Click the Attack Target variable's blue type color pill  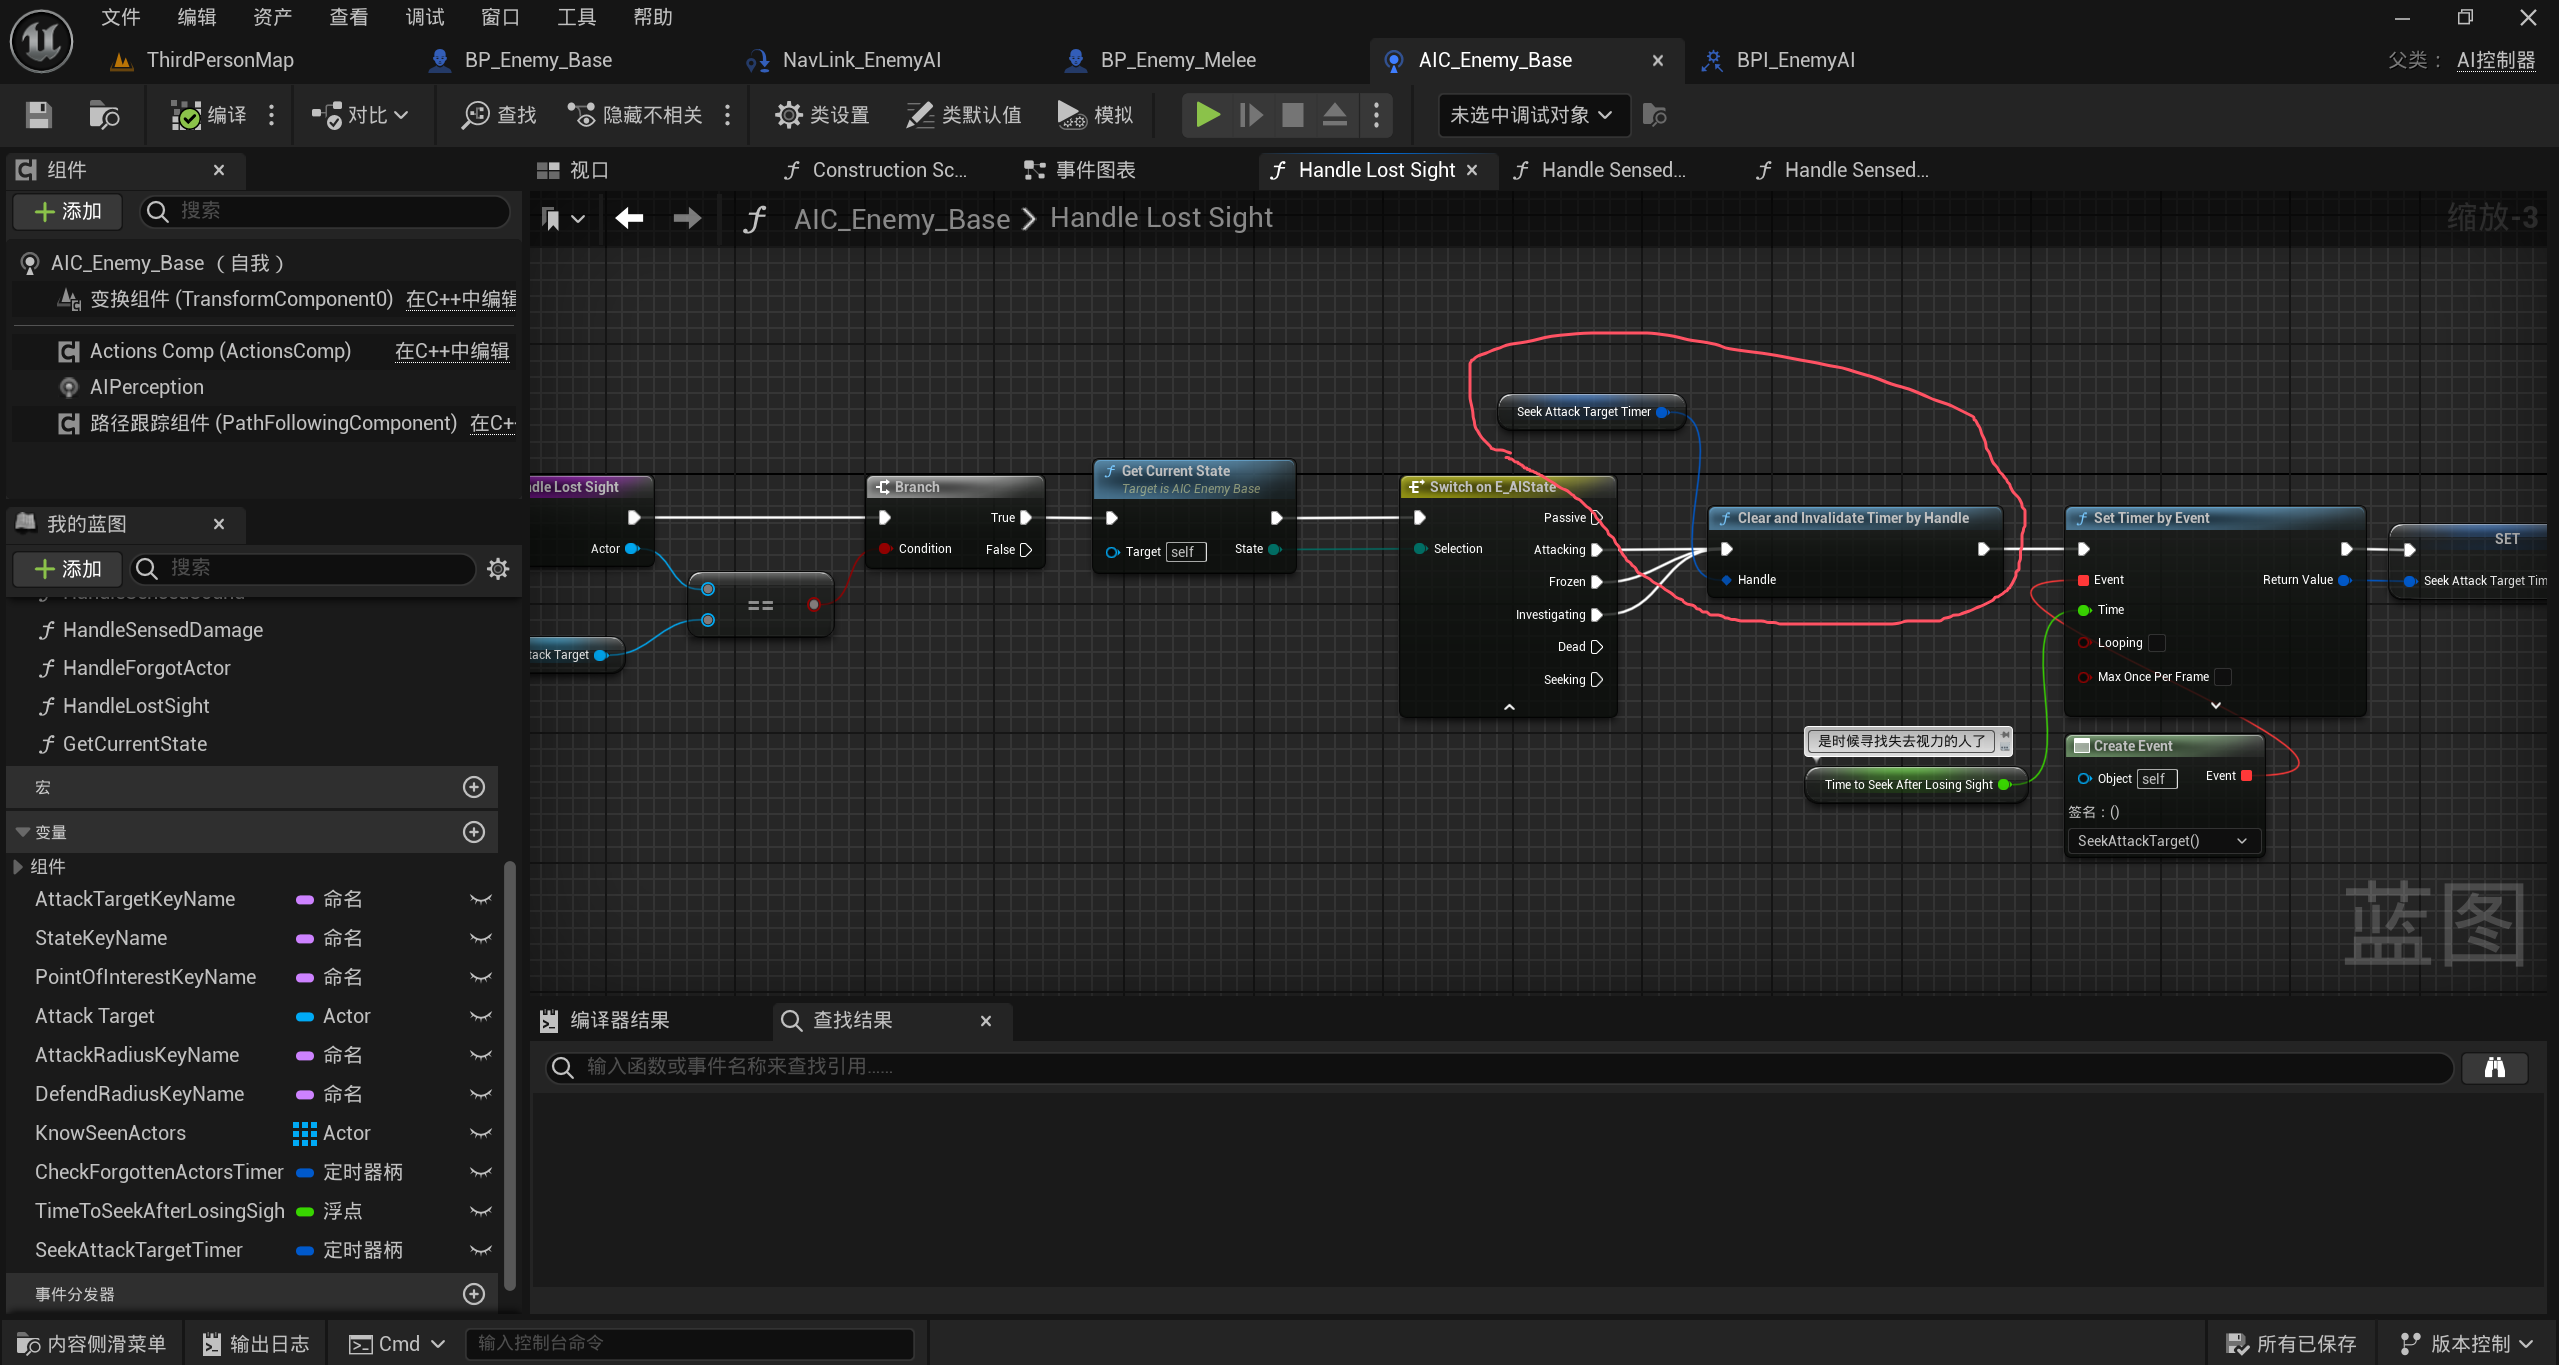[305, 1017]
